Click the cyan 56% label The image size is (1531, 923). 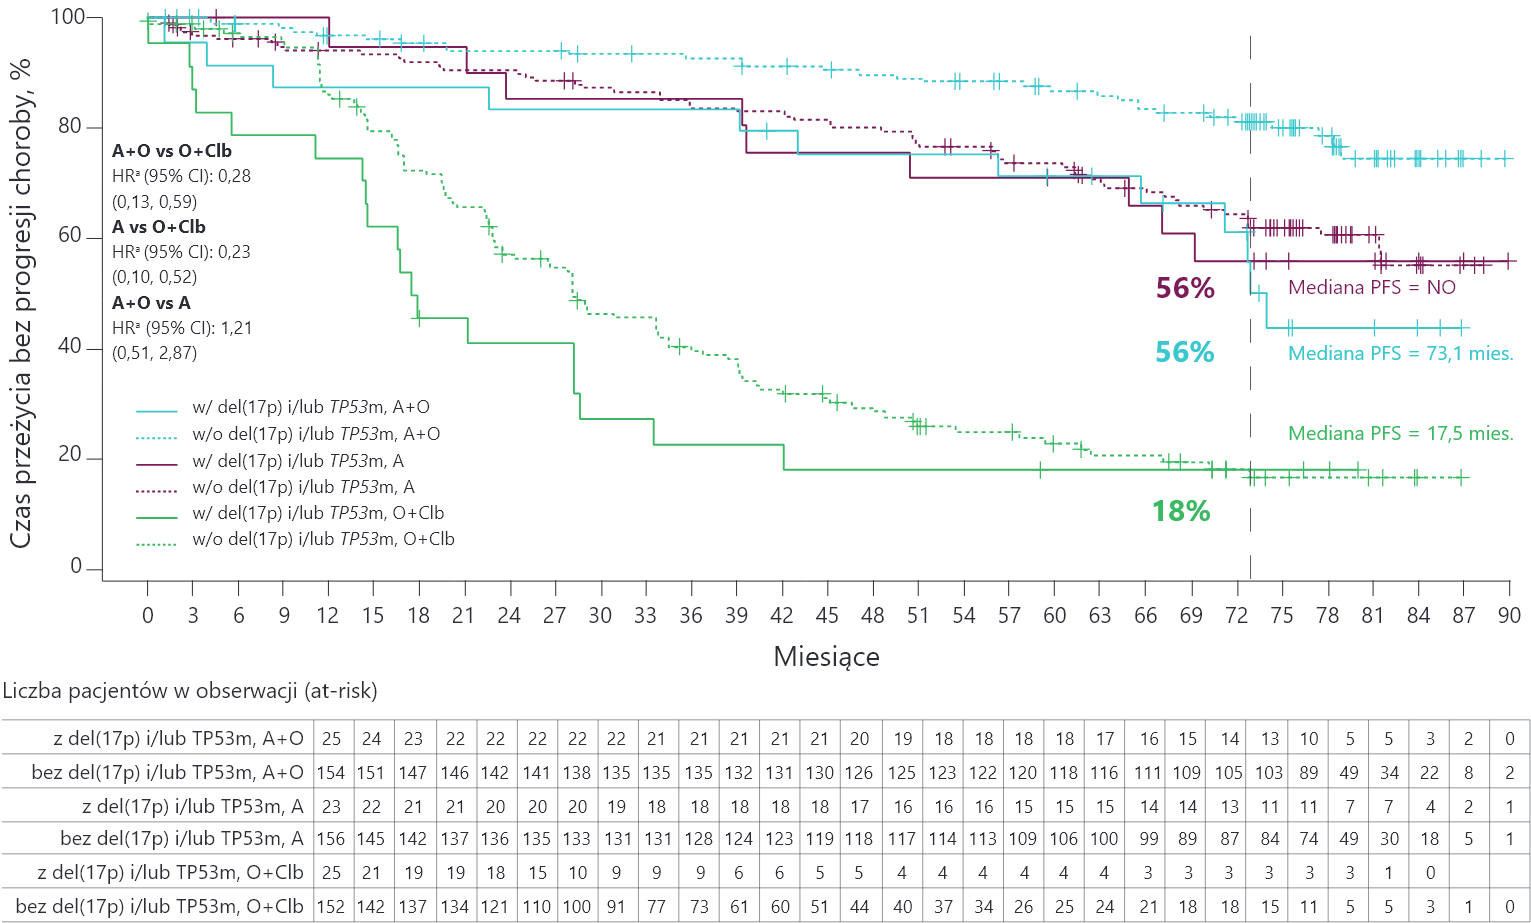(1184, 352)
